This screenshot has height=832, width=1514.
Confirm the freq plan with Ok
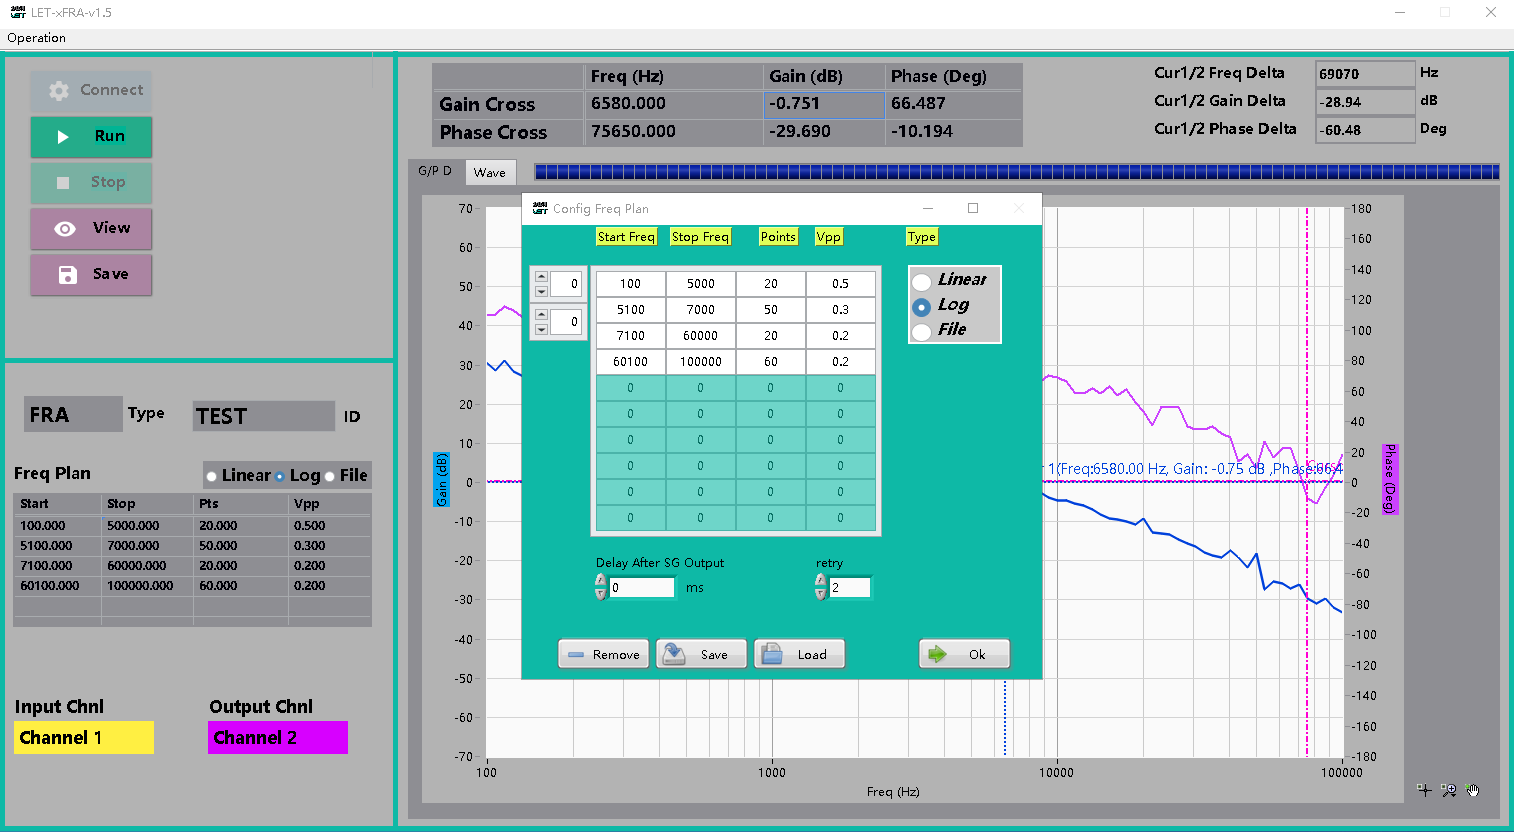click(x=964, y=654)
